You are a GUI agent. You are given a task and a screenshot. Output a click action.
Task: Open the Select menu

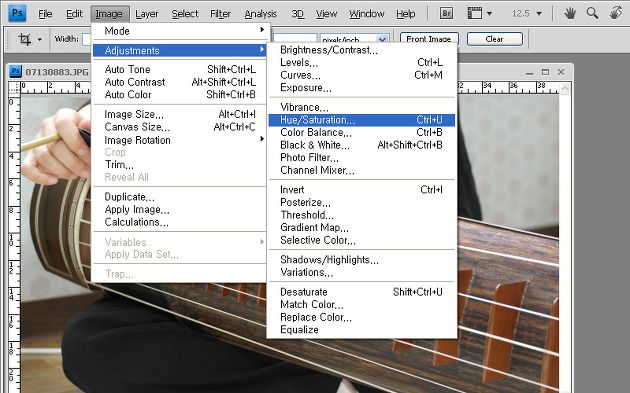pyautogui.click(x=185, y=14)
